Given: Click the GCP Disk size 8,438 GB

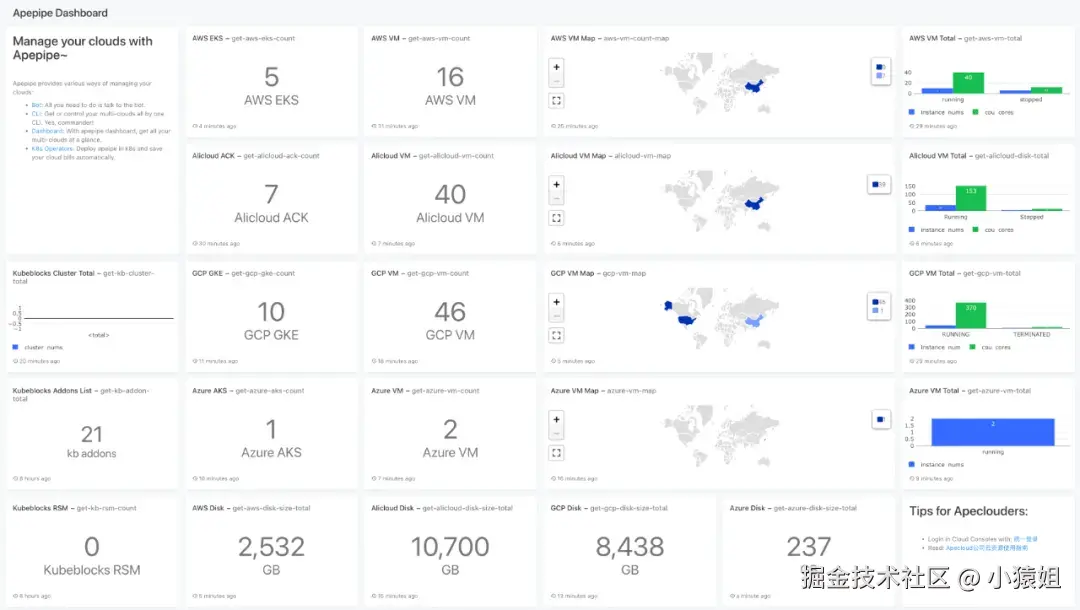Looking at the screenshot, I should coord(630,547).
